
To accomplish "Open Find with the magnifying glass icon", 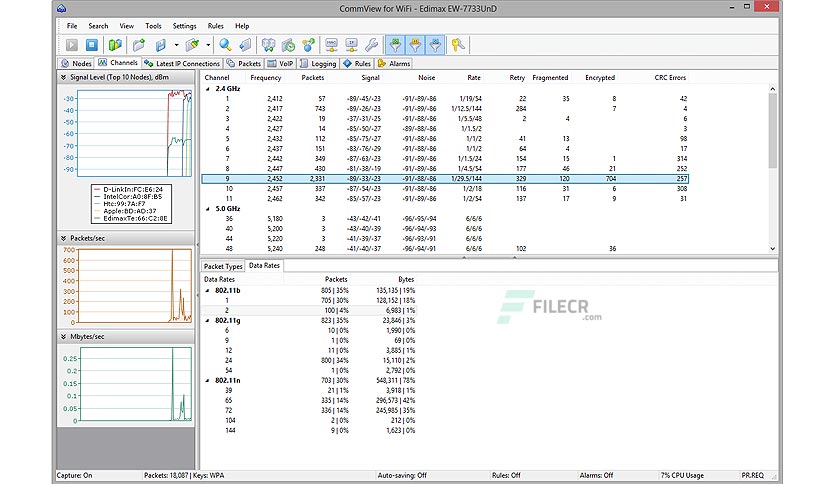I will pos(225,45).
